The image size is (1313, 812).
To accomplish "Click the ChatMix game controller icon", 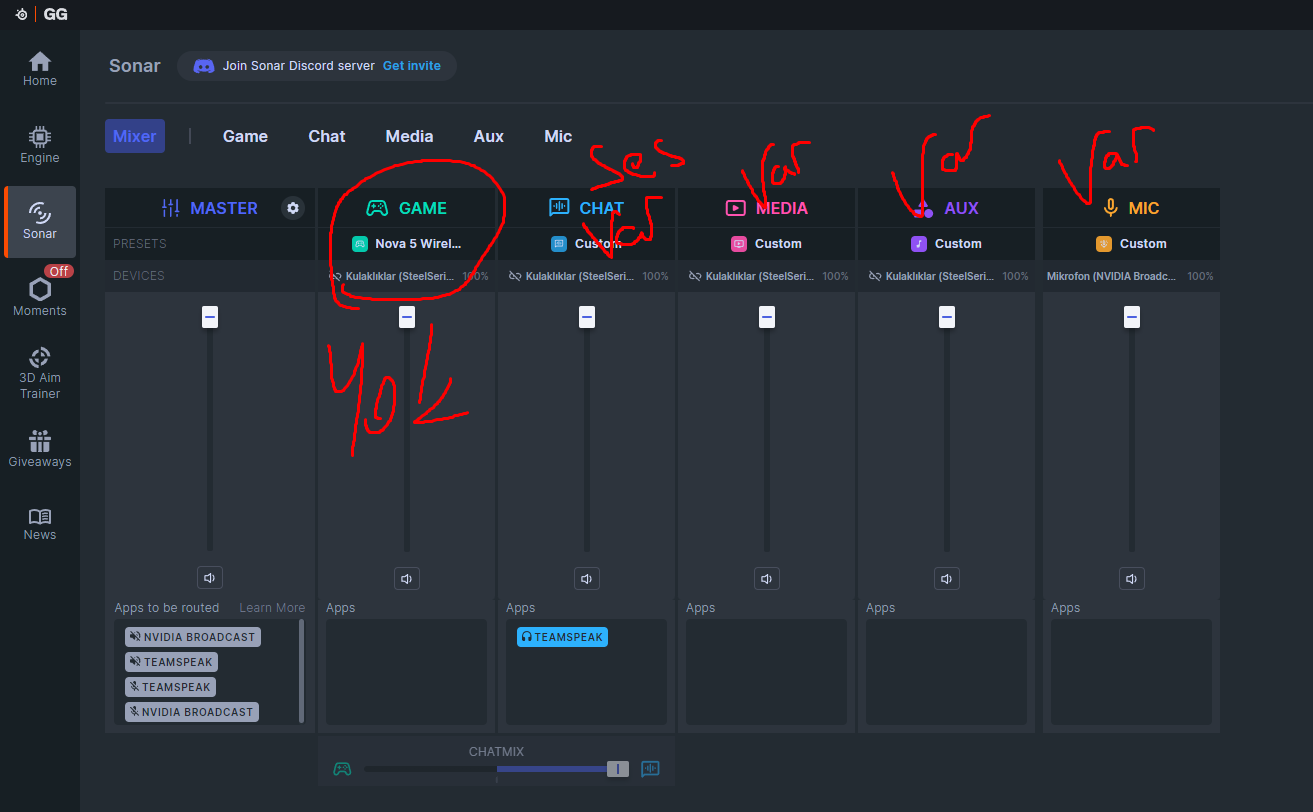I will click(x=342, y=769).
